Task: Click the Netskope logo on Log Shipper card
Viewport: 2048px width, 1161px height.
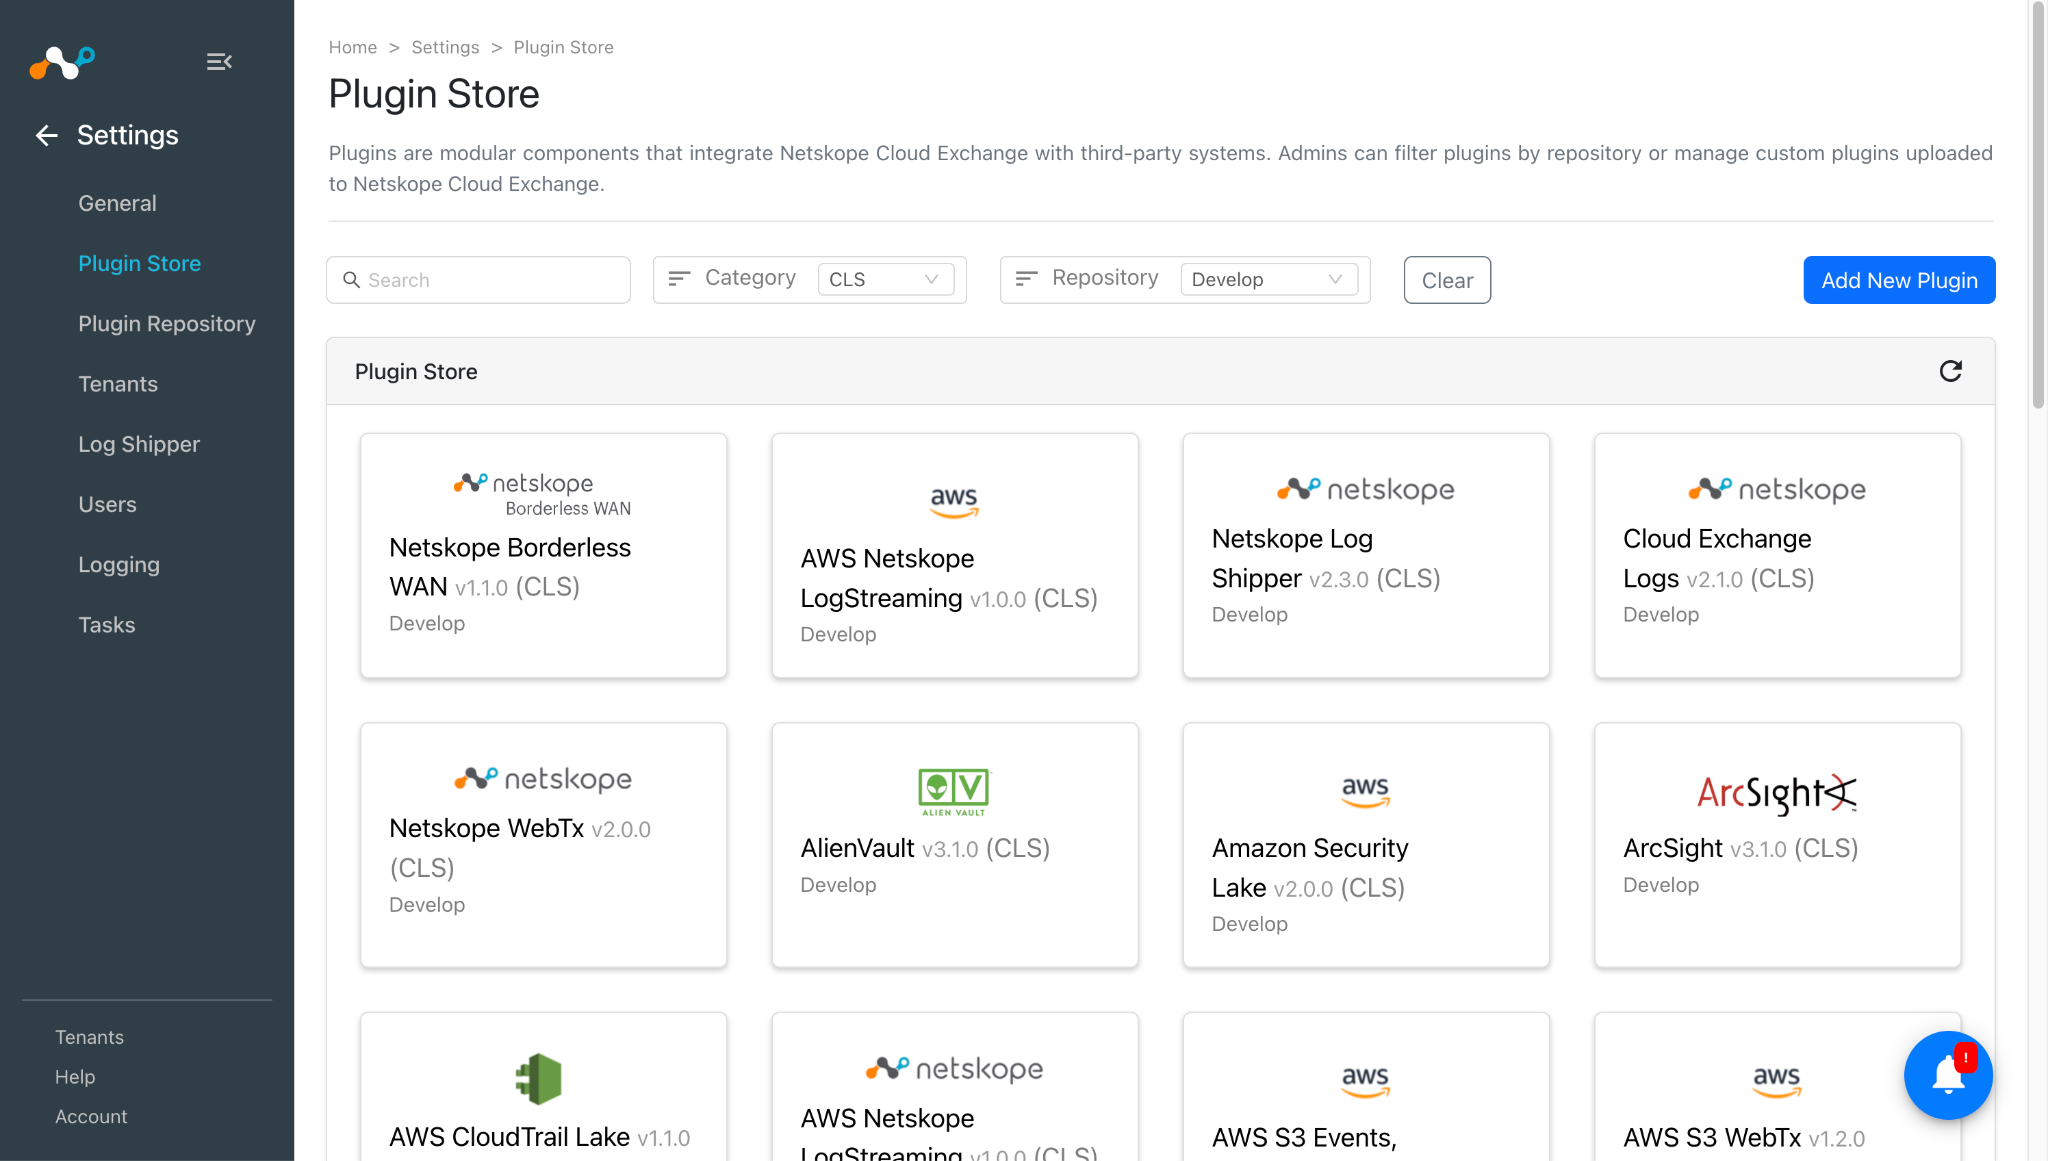Action: pyautogui.click(x=1366, y=489)
